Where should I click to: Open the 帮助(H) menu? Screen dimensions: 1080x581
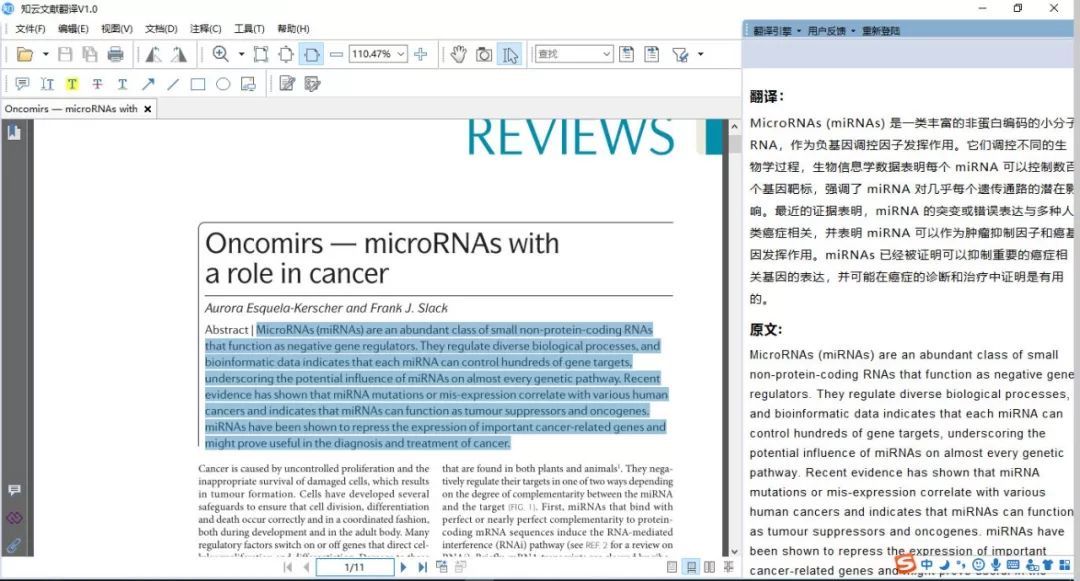tap(293, 28)
